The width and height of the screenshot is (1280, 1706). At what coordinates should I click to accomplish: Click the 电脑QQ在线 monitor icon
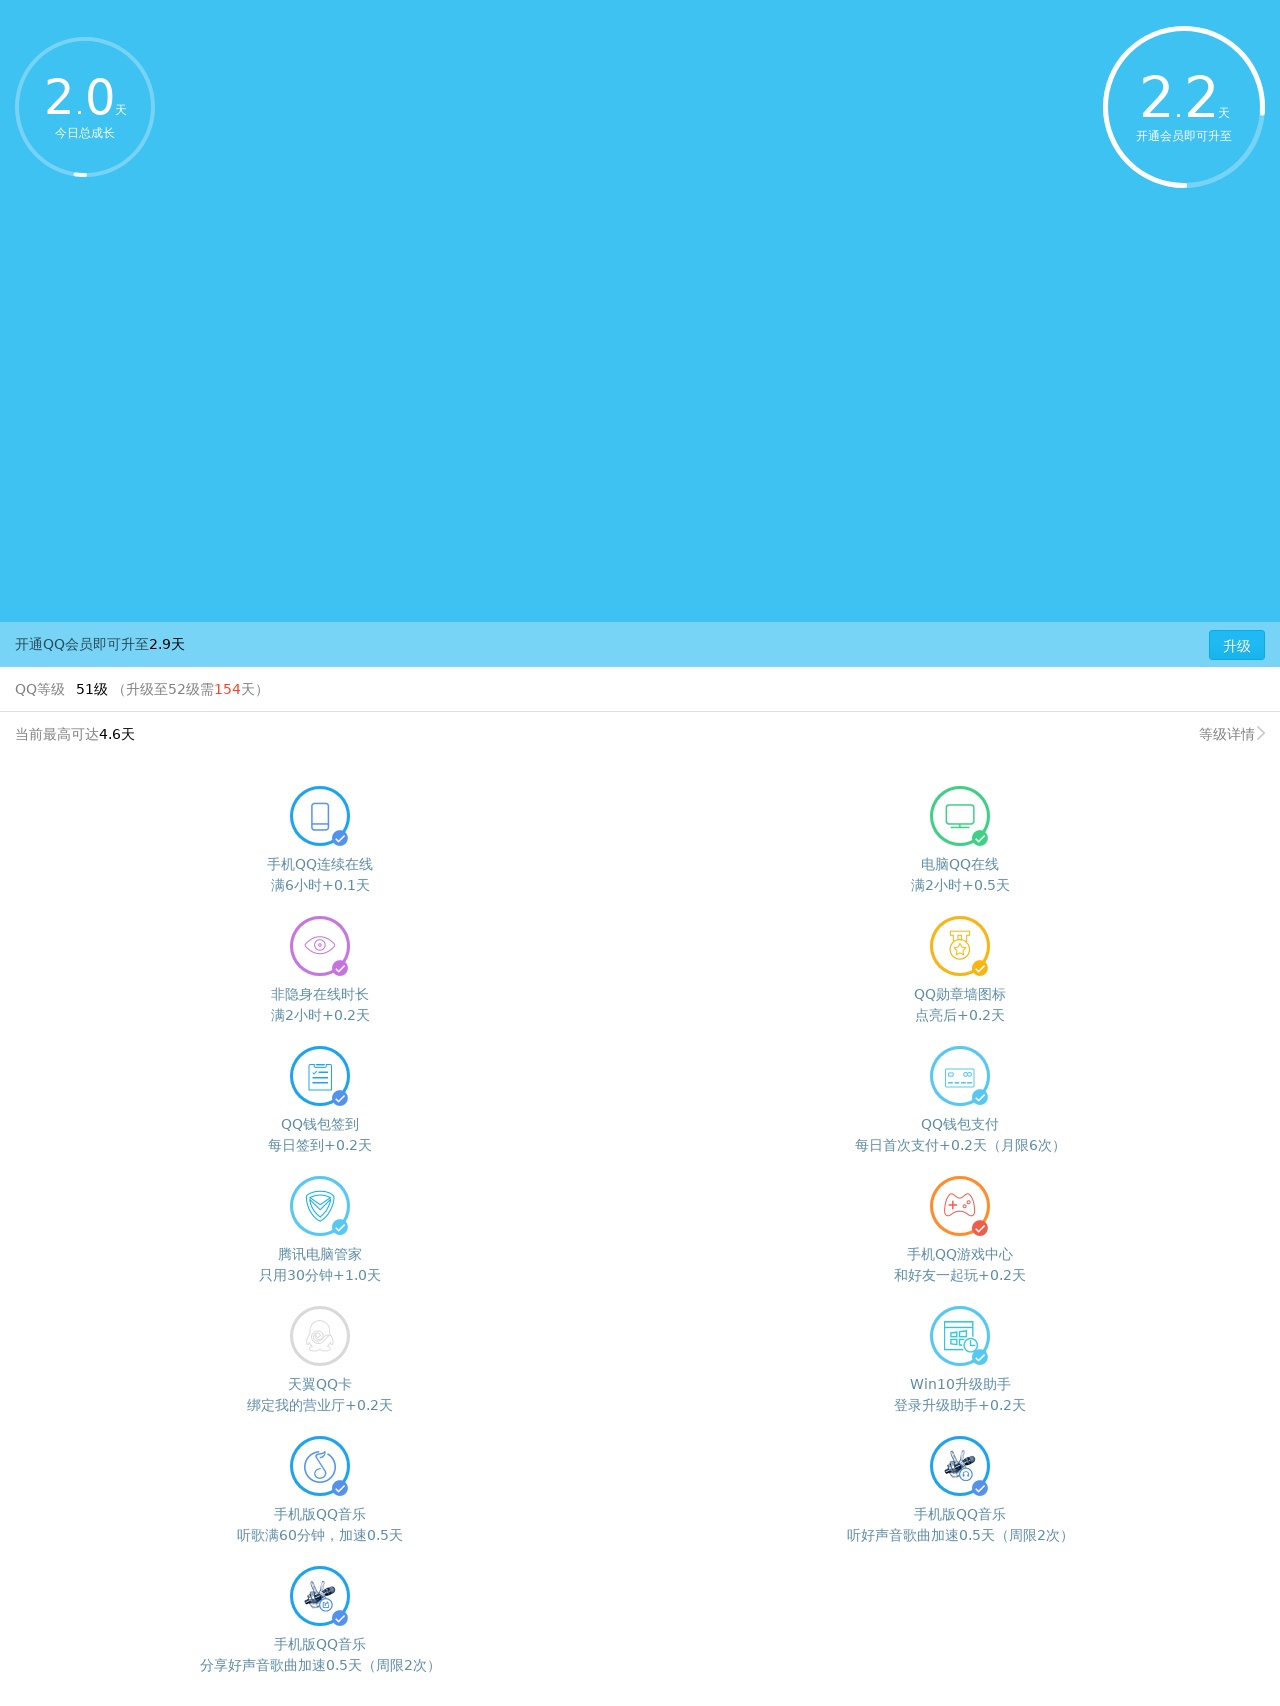tap(960, 816)
